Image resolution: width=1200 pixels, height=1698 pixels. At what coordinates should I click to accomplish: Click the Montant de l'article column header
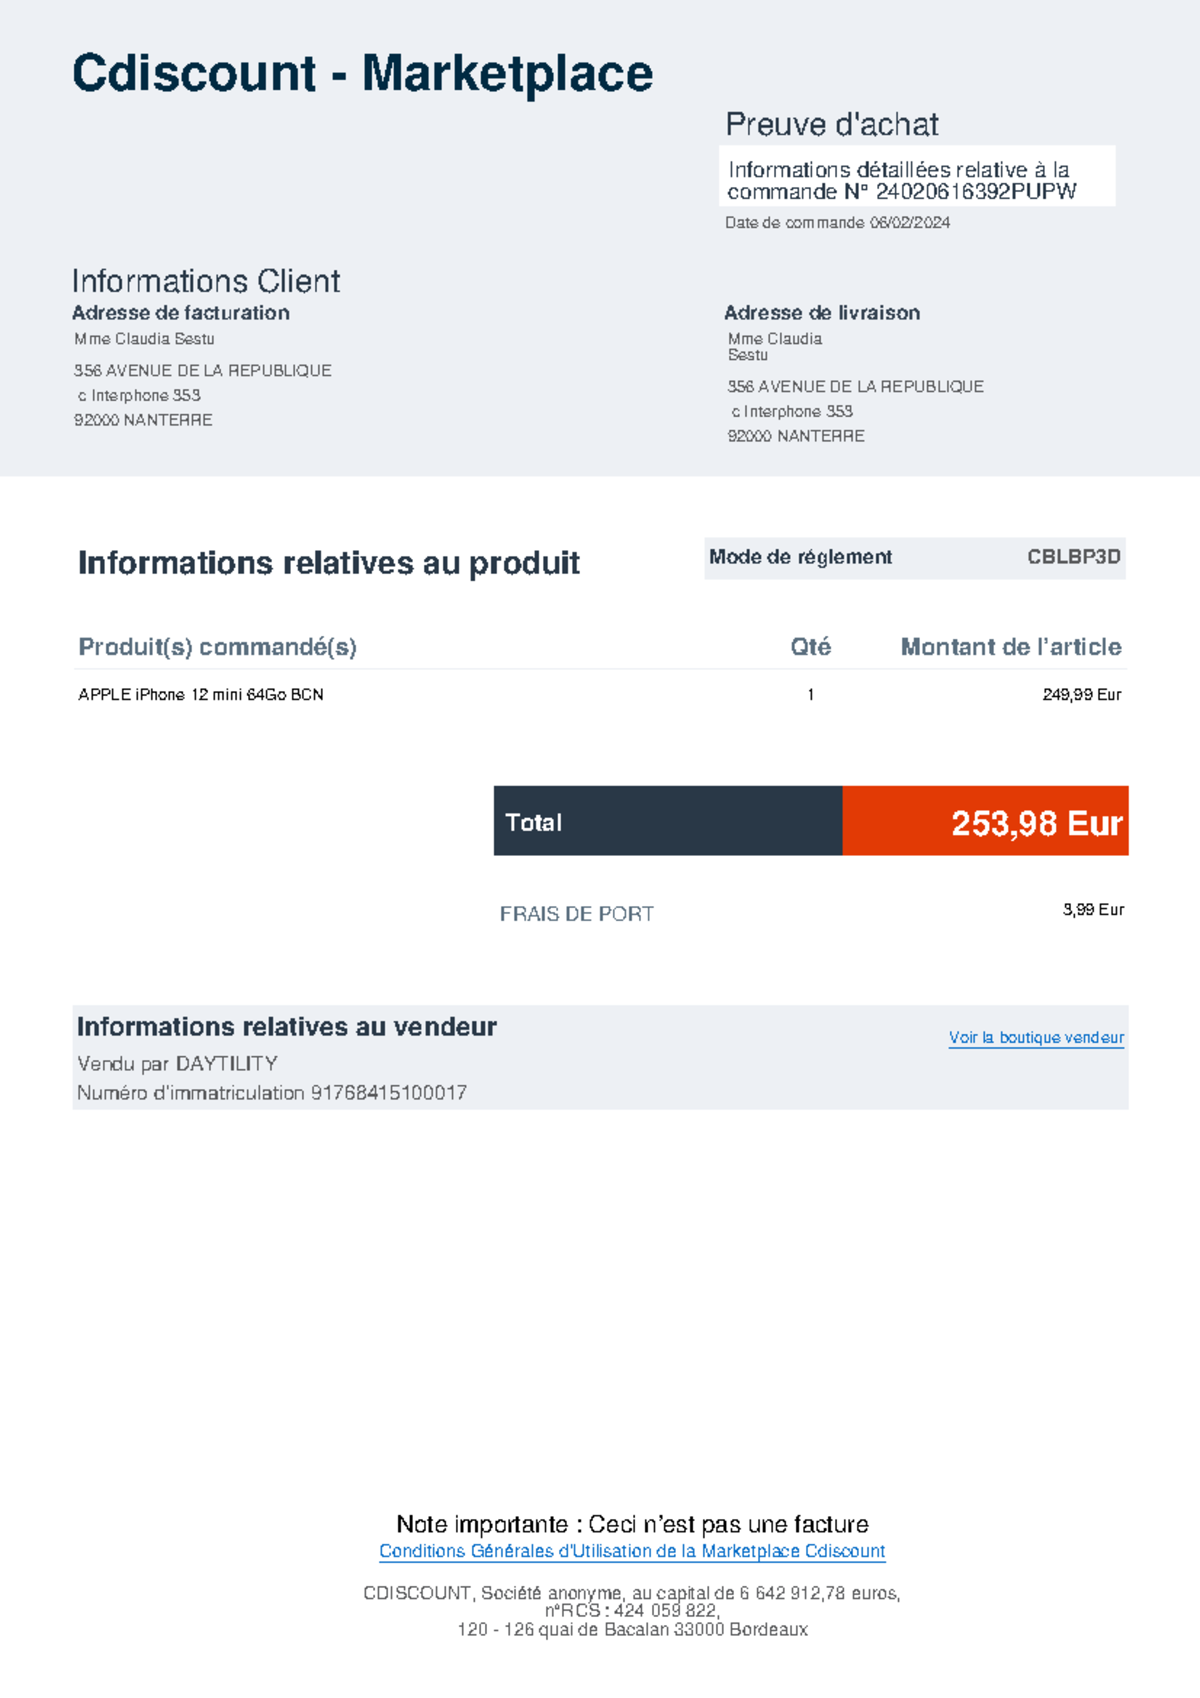point(1010,647)
